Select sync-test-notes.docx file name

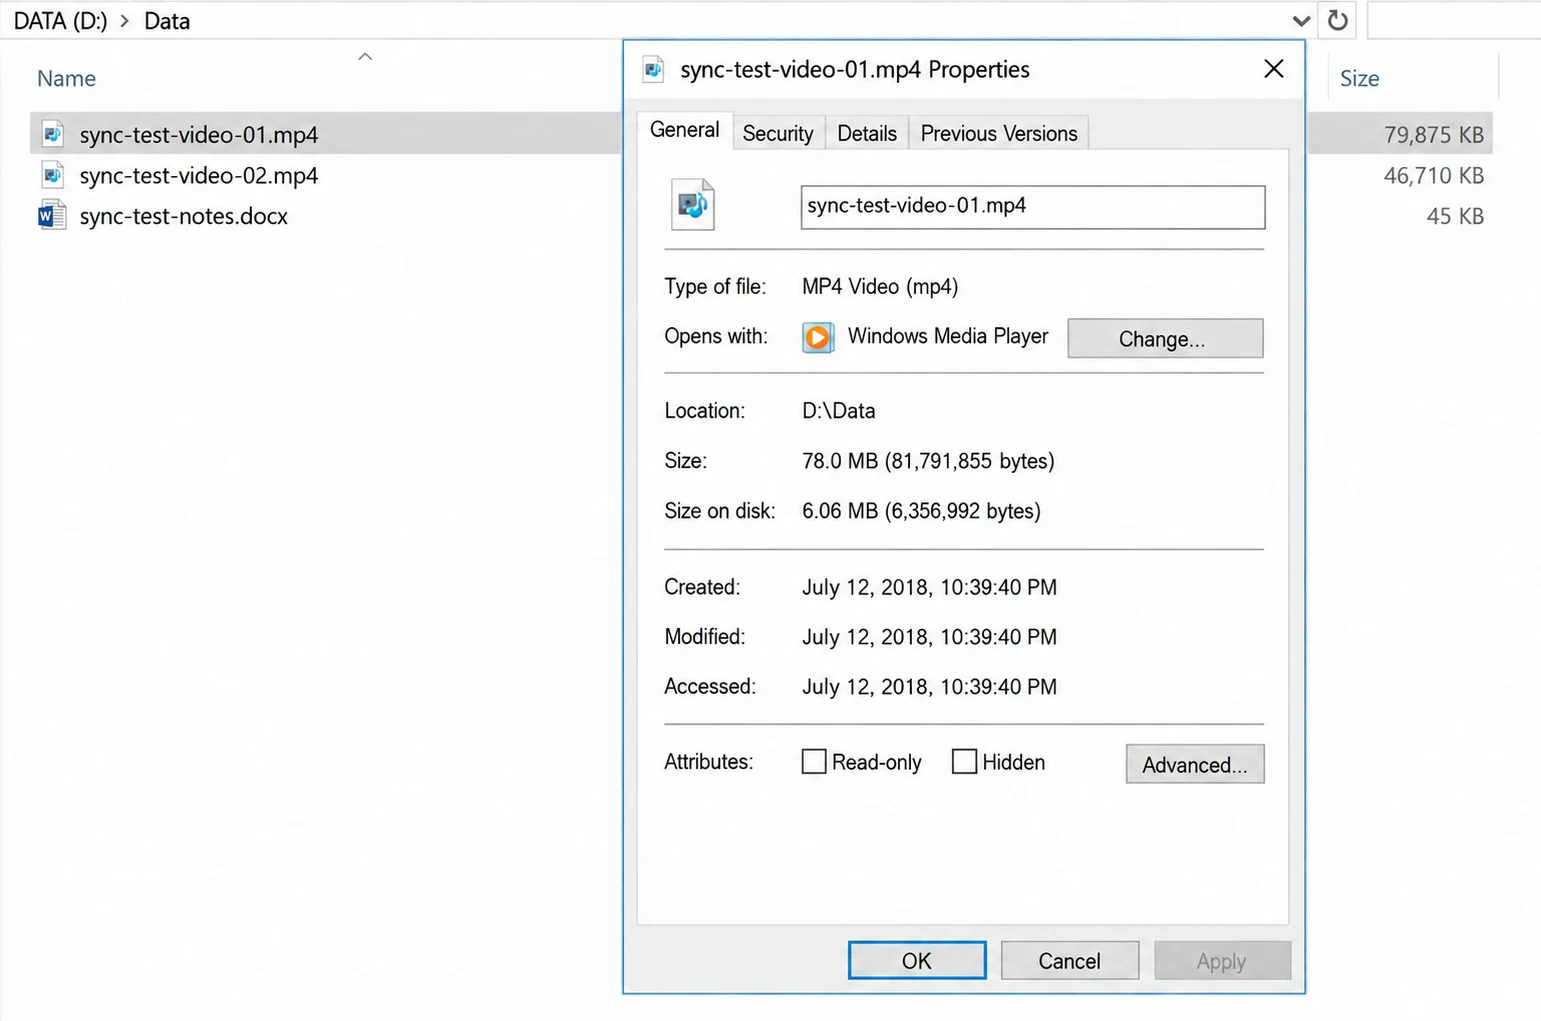point(184,216)
